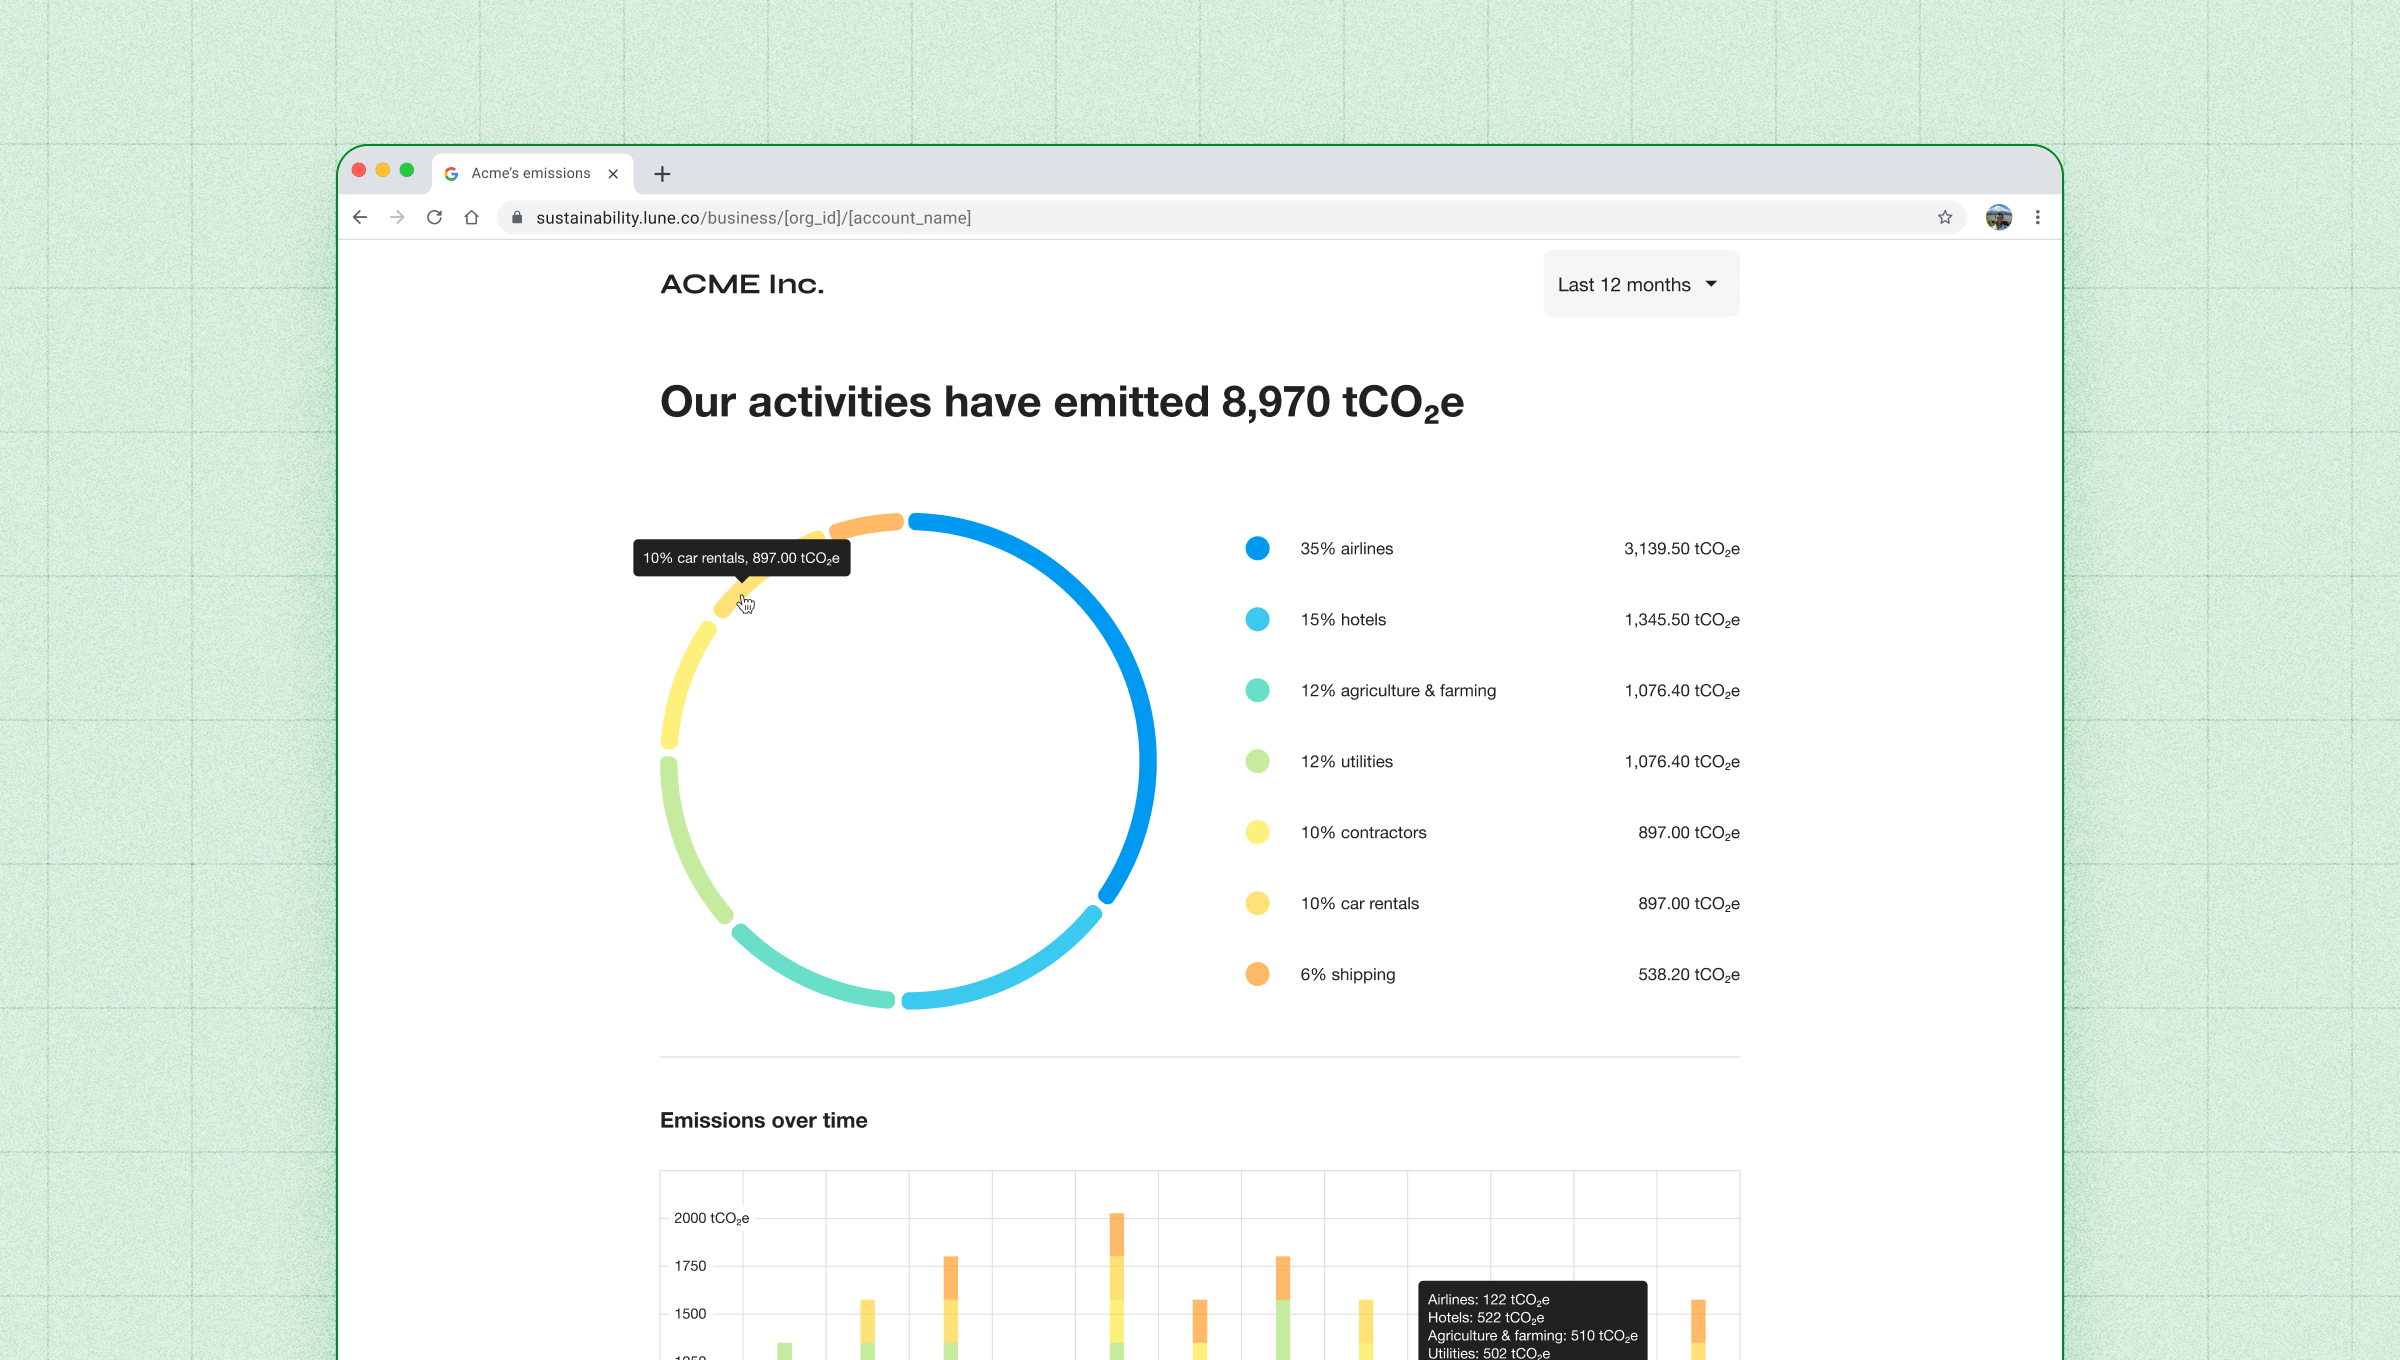Close the Acme's emissions tab
This screenshot has width=2400, height=1360.
pyautogui.click(x=613, y=174)
